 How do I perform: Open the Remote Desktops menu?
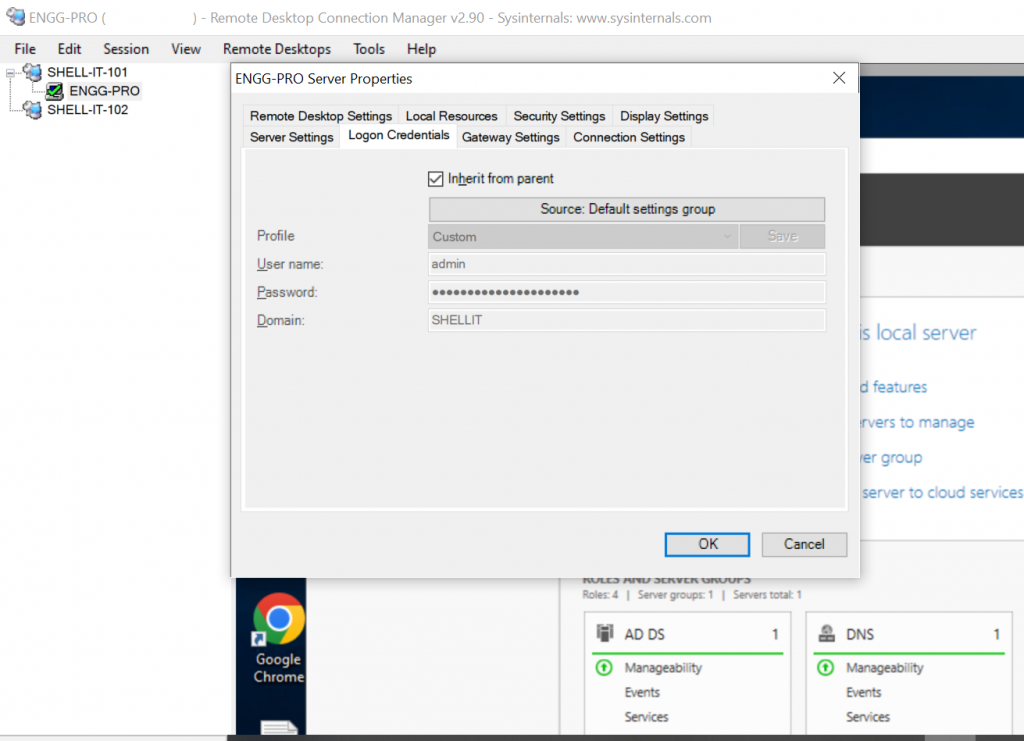tap(277, 49)
